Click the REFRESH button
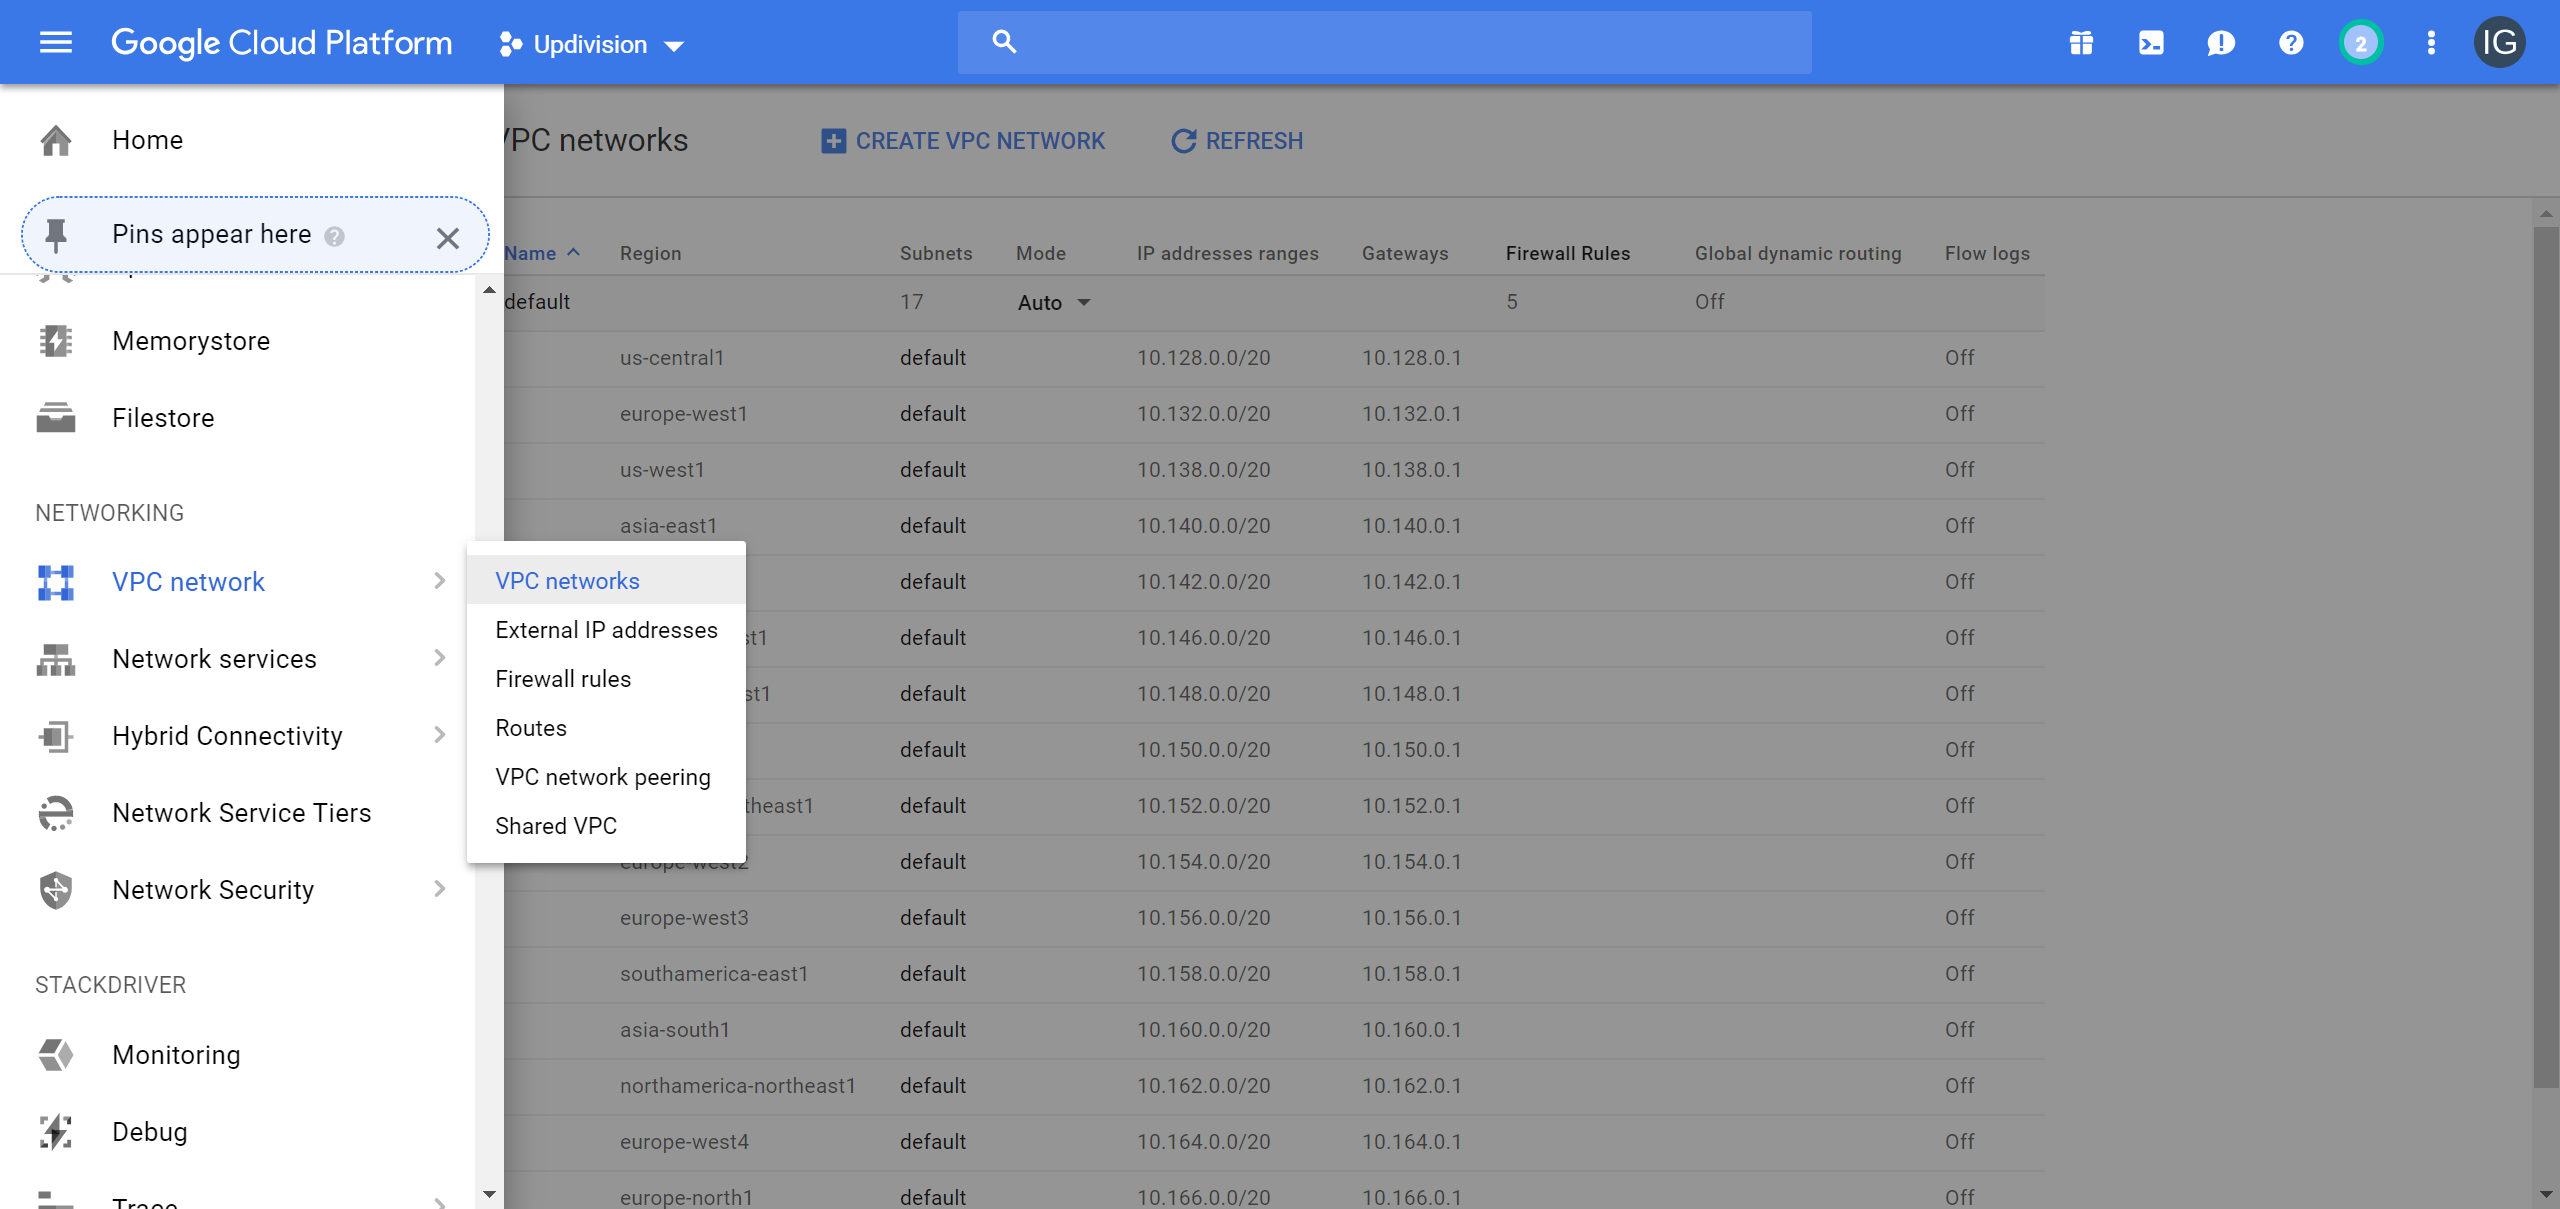Screen dimensions: 2560x1209 tap(1237, 141)
